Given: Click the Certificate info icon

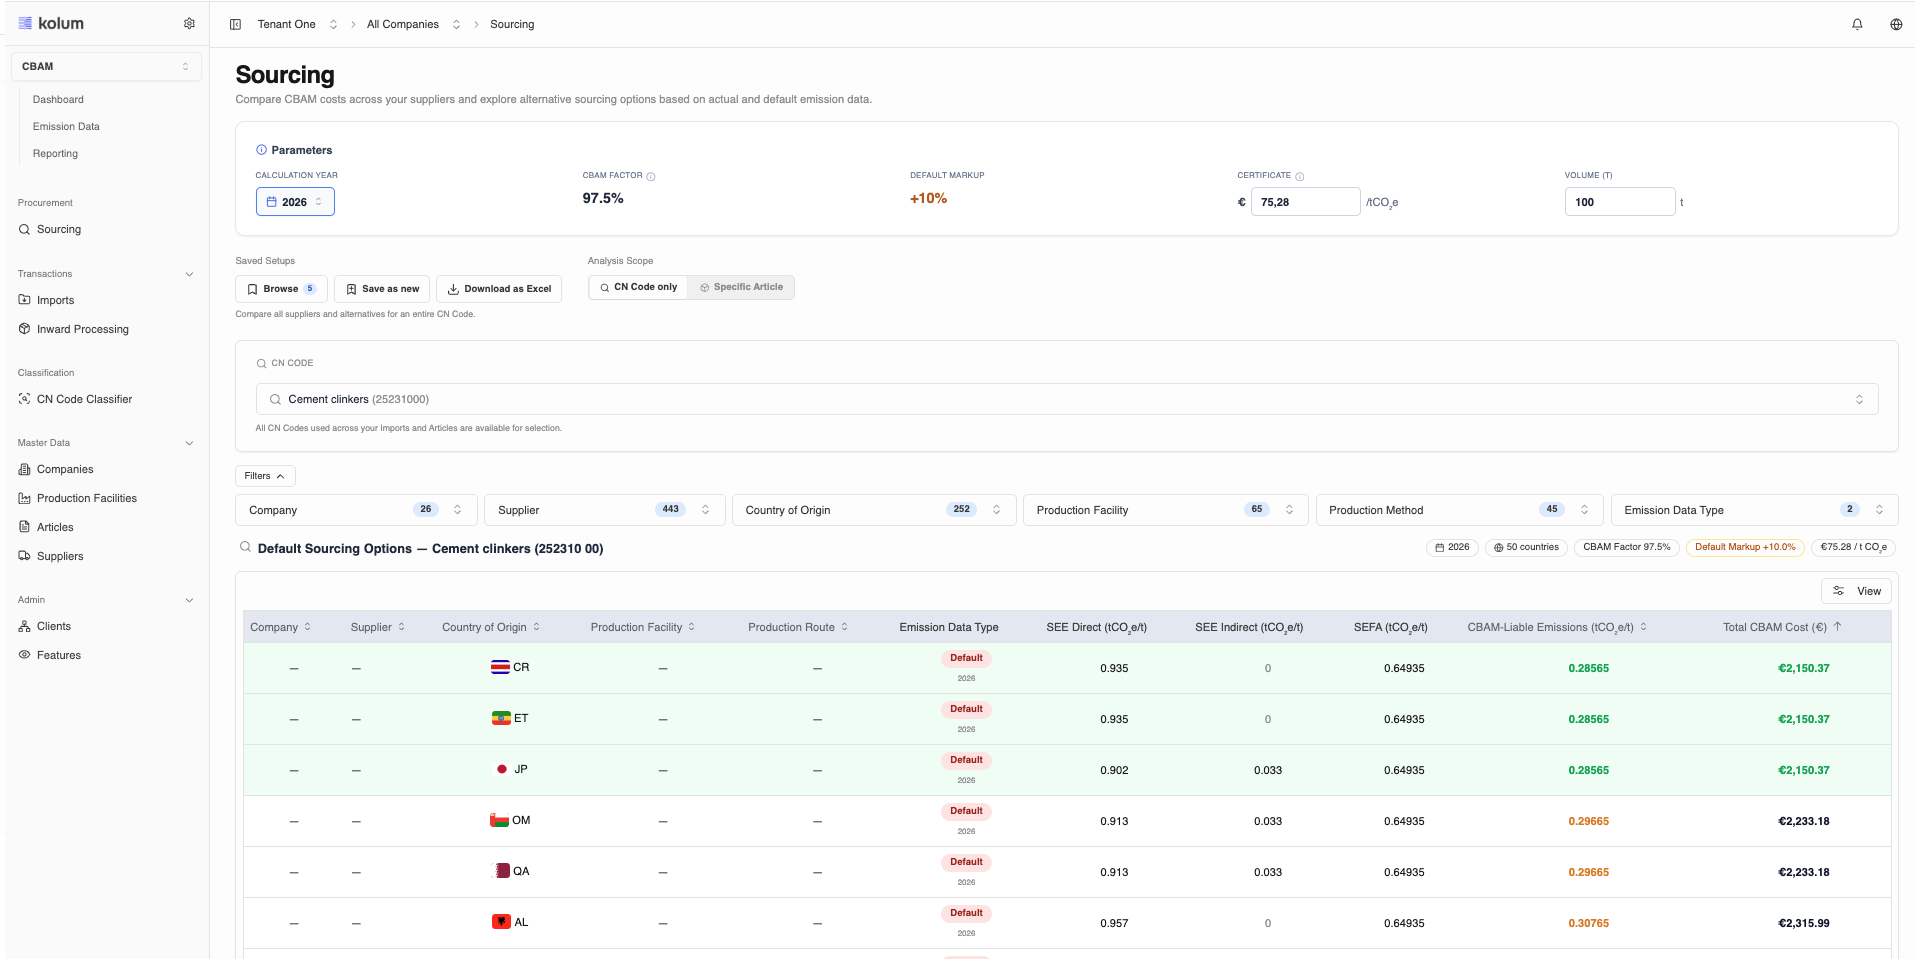Looking at the screenshot, I should click(1300, 176).
